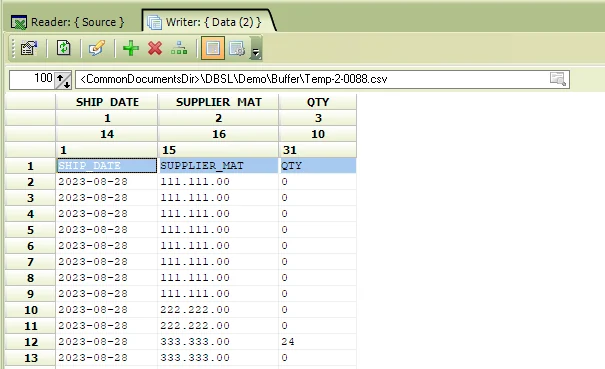
Task: Click 111.111.00 cell in row 4
Action: point(218,214)
